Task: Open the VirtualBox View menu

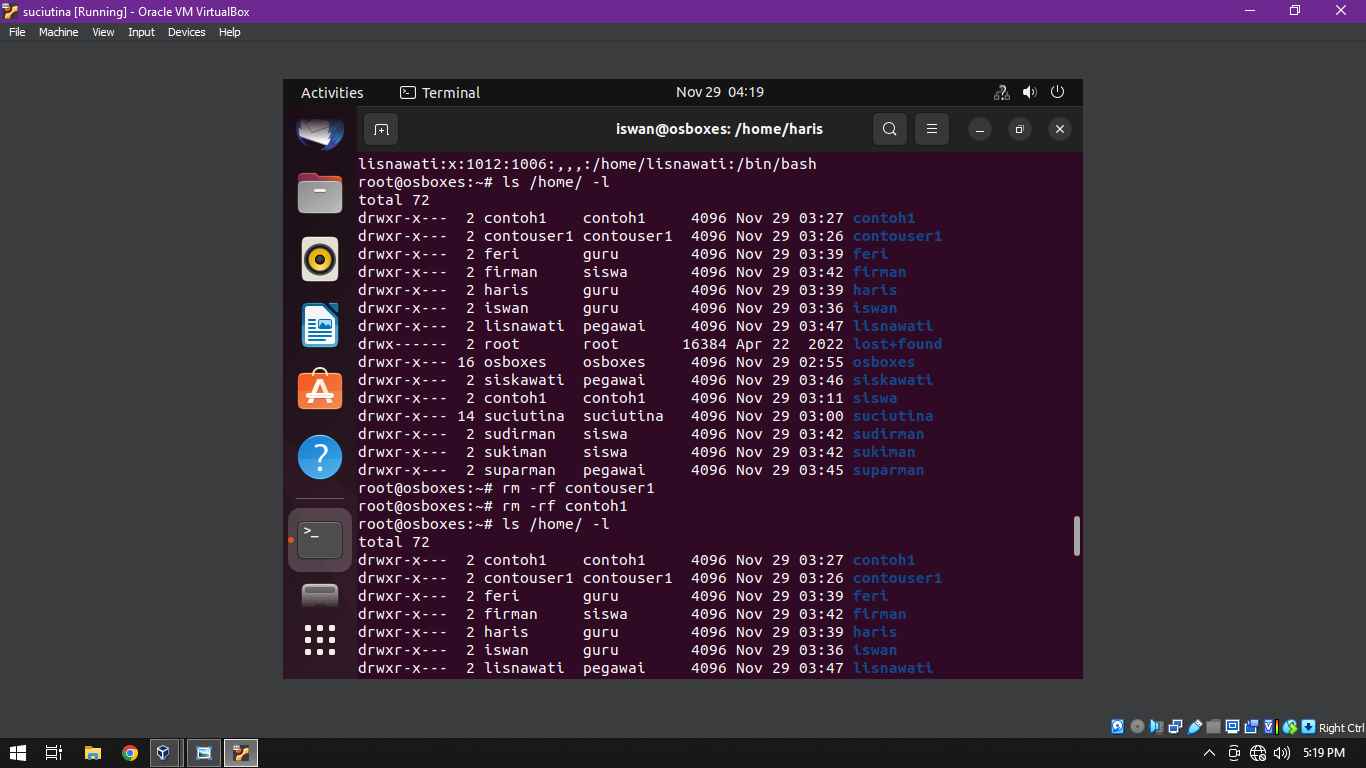Action: 103,32
